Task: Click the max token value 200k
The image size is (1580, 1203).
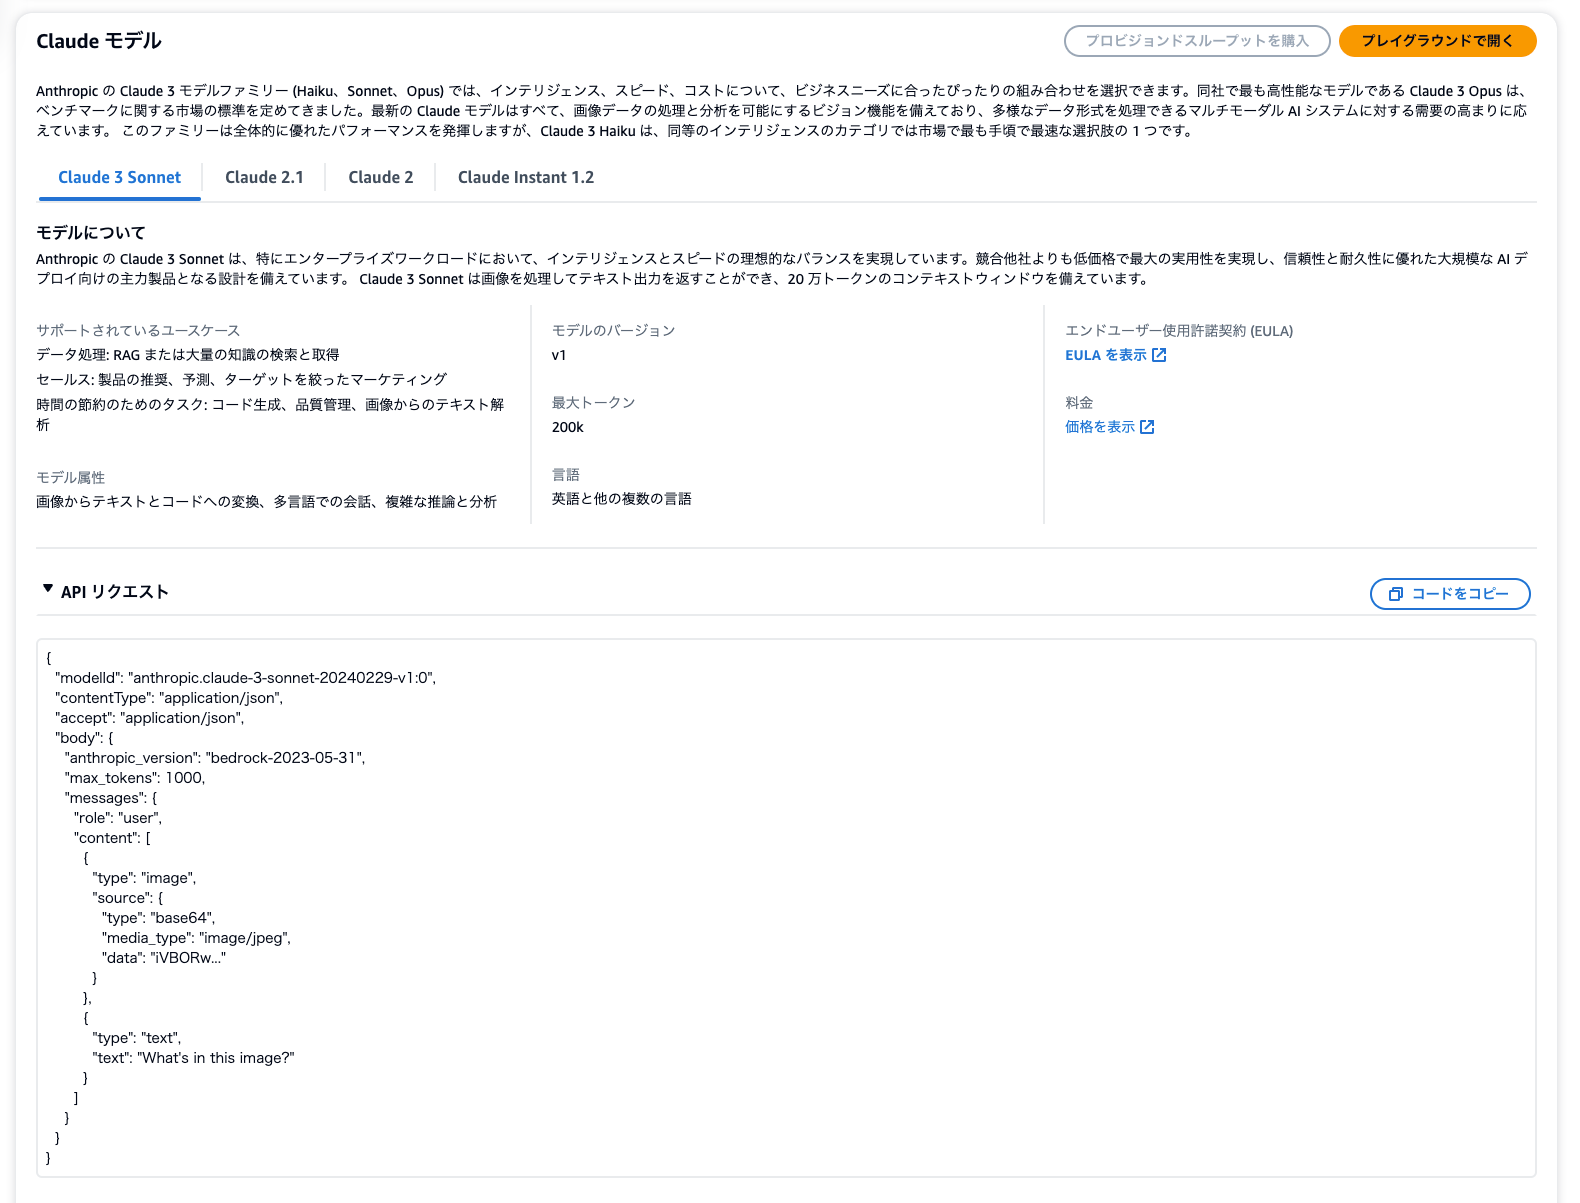Action: point(568,427)
